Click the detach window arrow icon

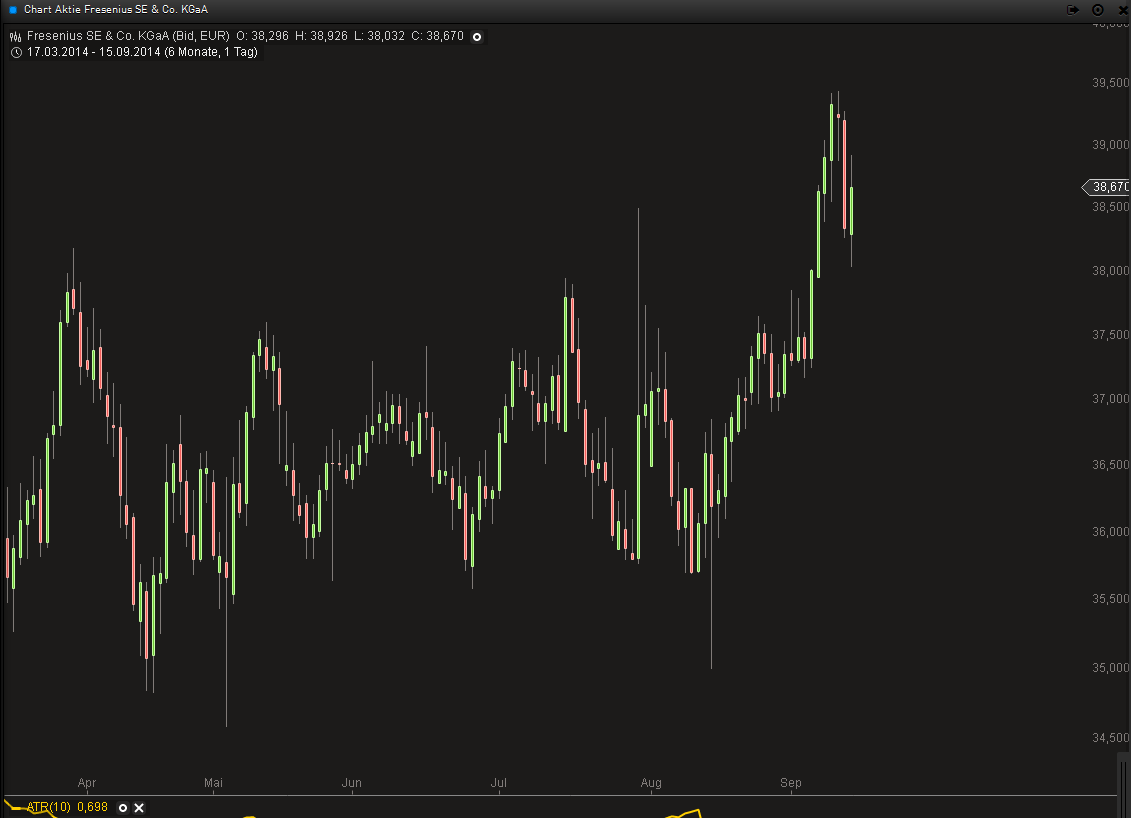coord(1073,9)
